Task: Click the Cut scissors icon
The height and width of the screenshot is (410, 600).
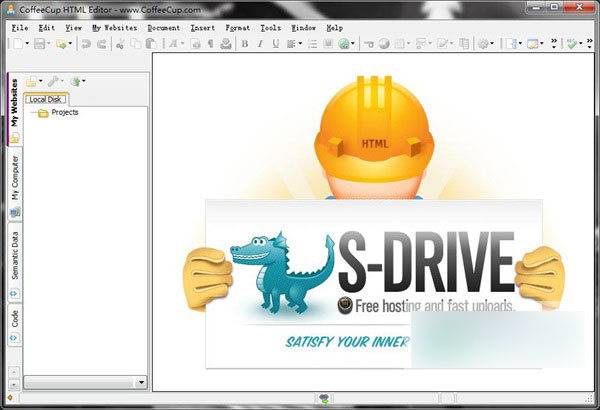Action: click(x=120, y=45)
